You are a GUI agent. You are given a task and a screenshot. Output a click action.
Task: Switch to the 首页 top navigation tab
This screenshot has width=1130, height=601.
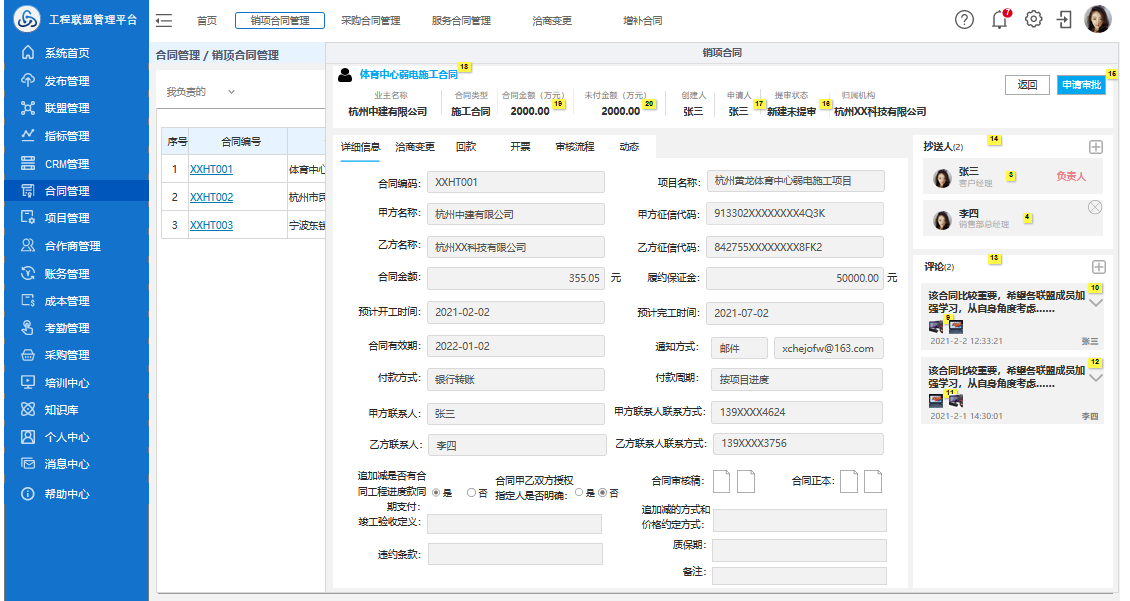(207, 20)
